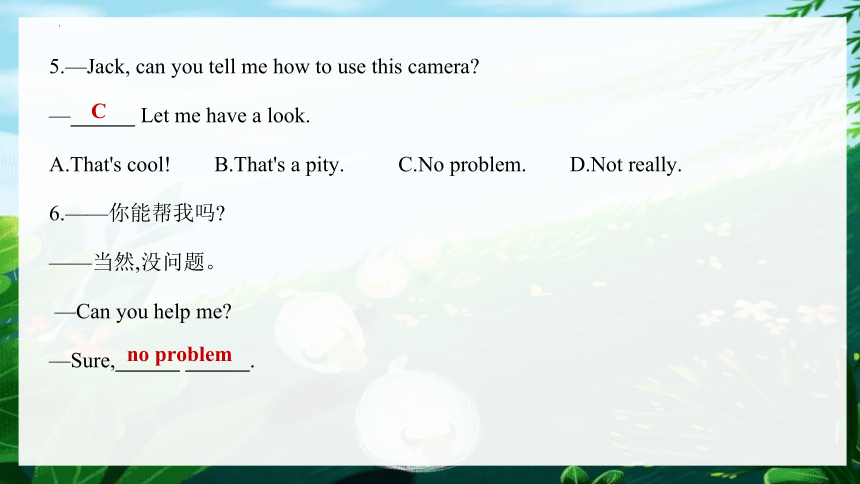This screenshot has width=860, height=484.
Task: Pick option D. Not really.
Action: coord(626,165)
